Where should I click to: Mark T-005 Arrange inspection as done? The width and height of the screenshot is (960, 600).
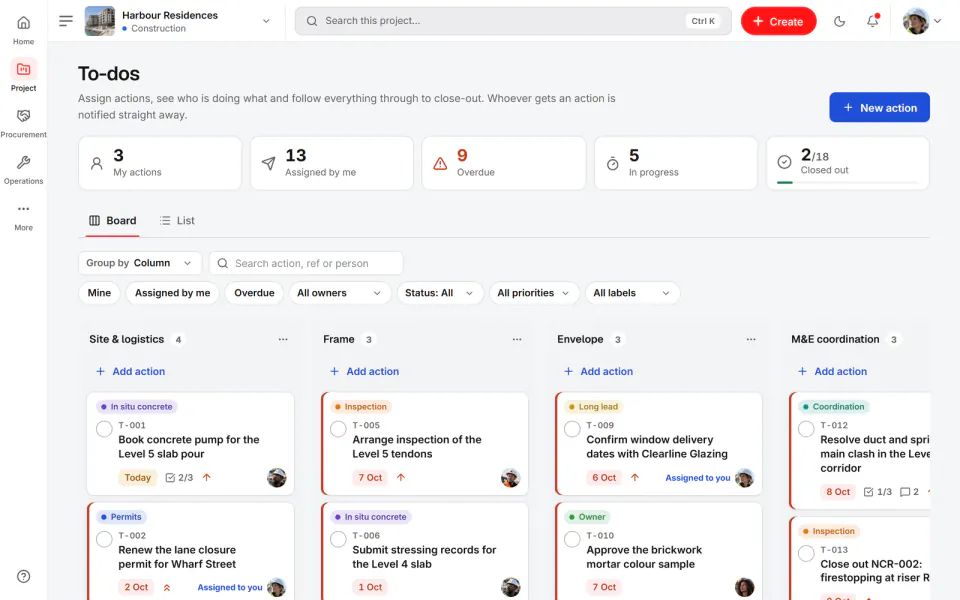[338, 429]
